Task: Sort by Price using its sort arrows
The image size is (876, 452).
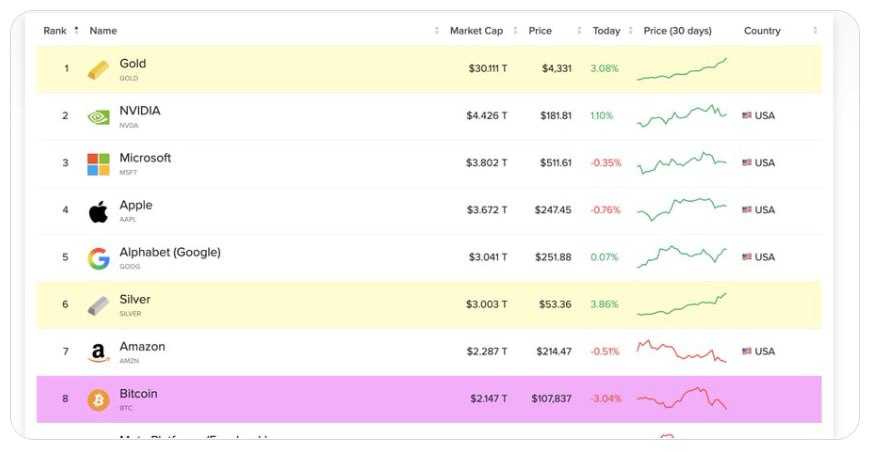Action: [579, 30]
